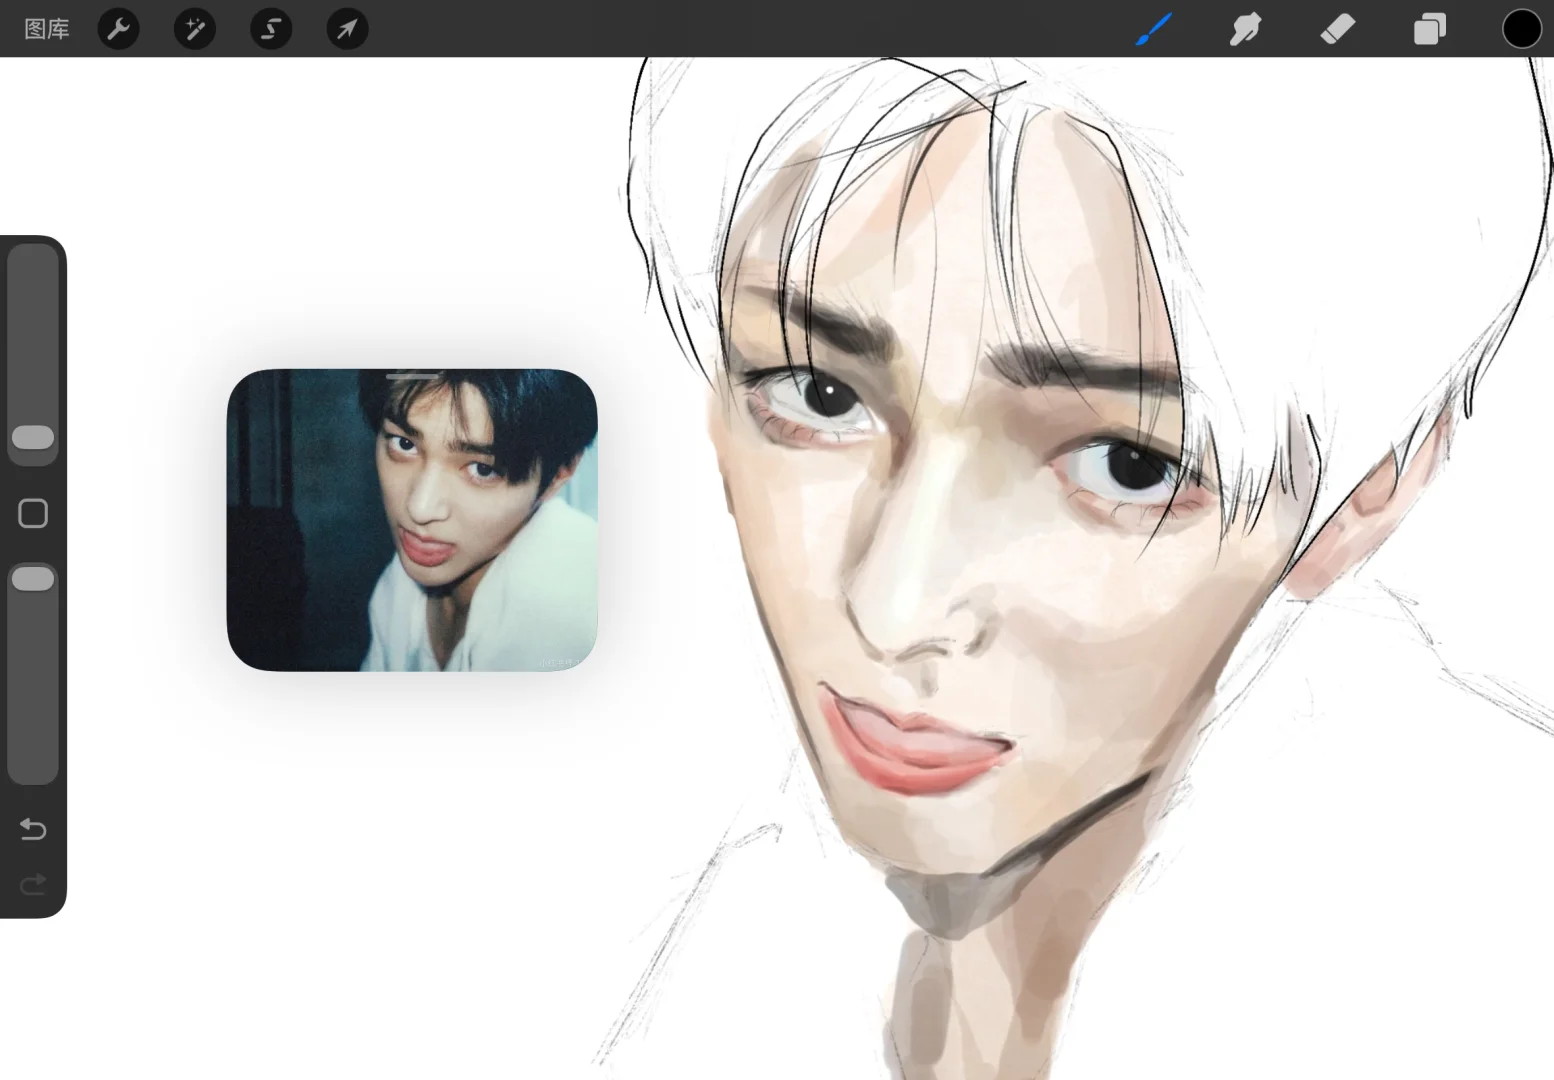Activate the Selection tool

271,29
